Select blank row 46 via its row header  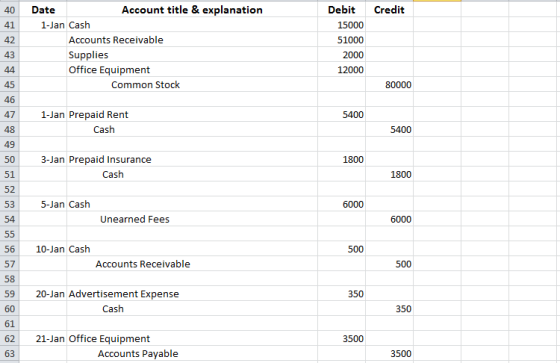coord(10,100)
